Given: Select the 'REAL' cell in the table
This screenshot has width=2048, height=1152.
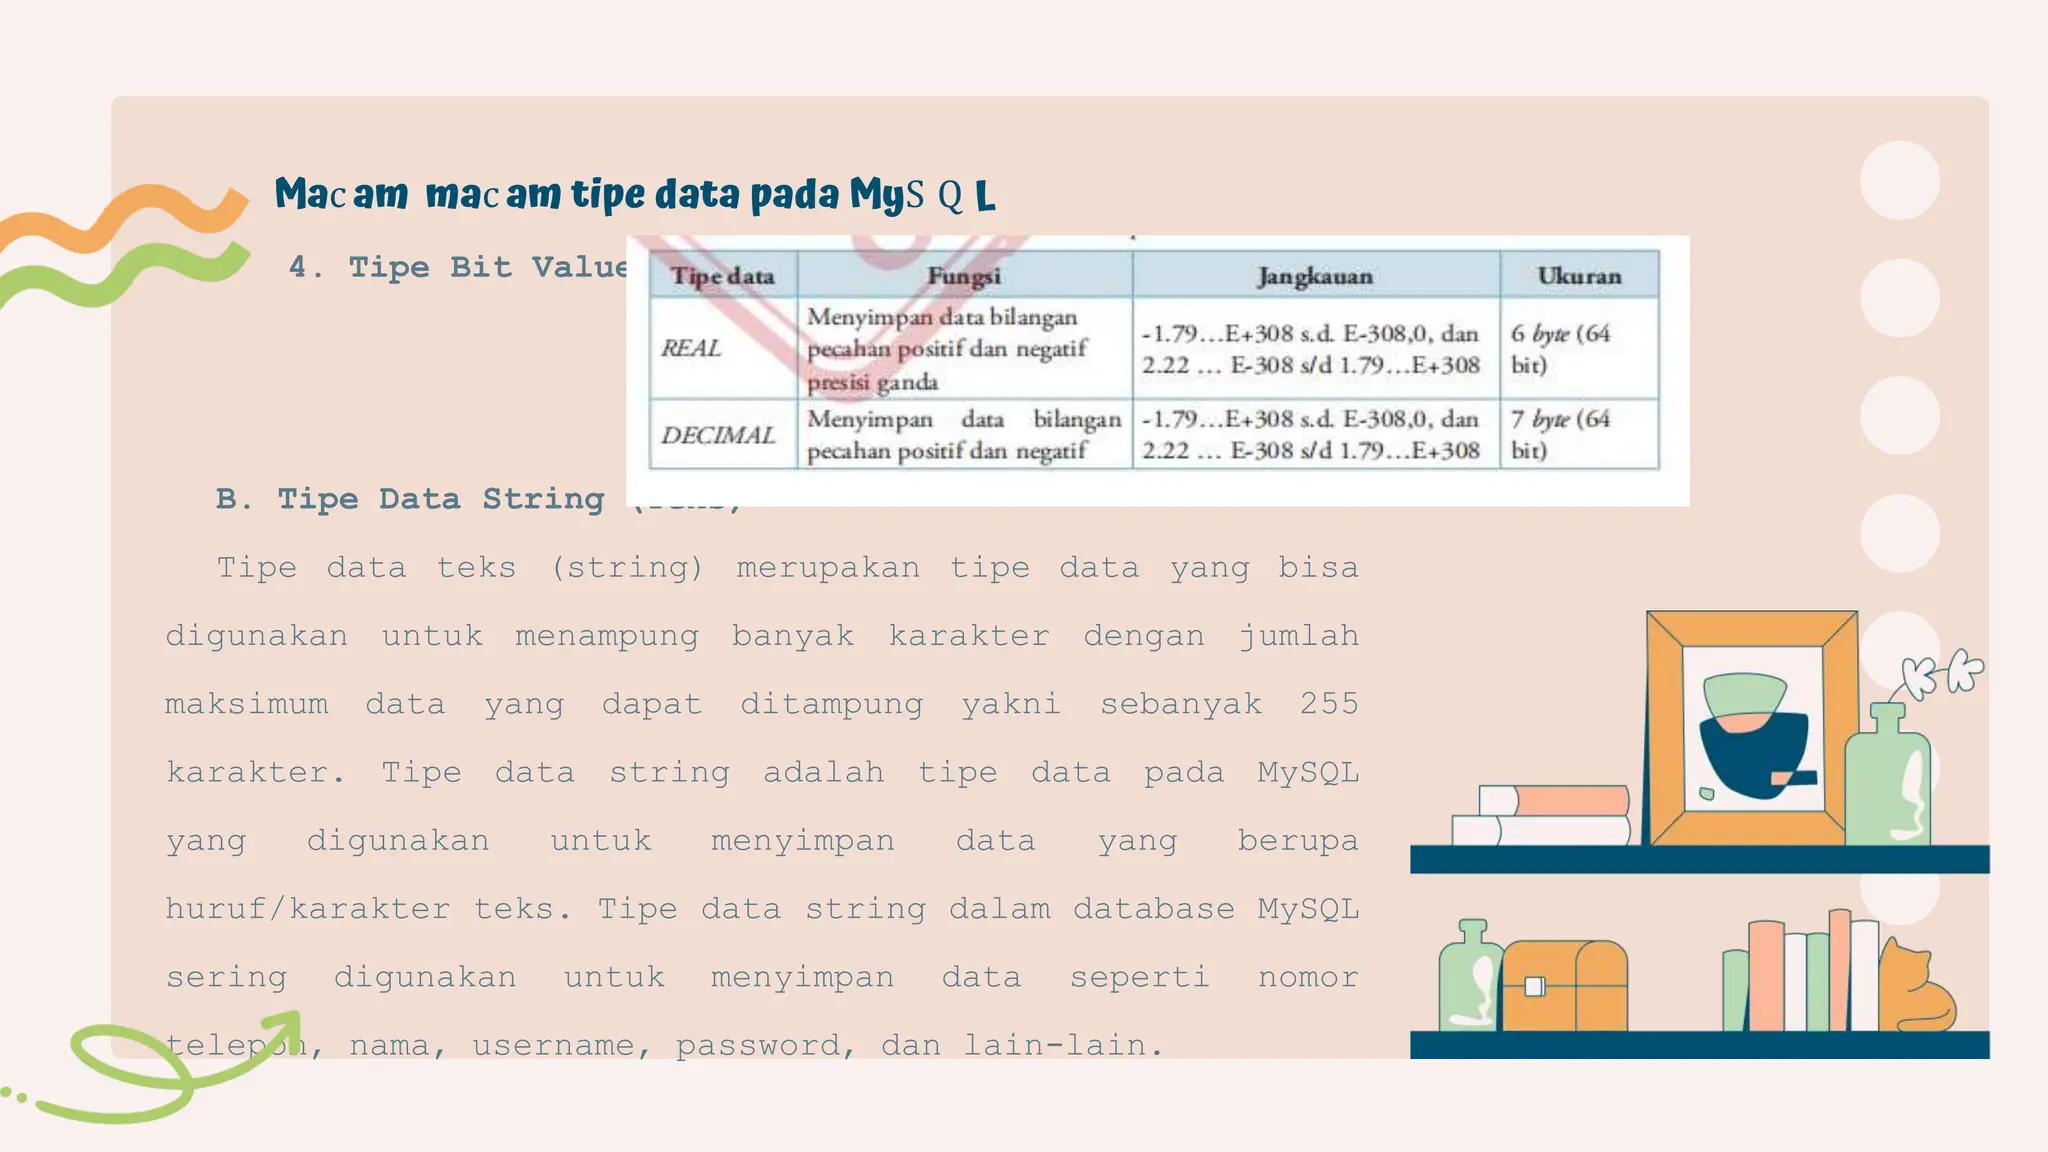Looking at the screenshot, I should click(723, 348).
